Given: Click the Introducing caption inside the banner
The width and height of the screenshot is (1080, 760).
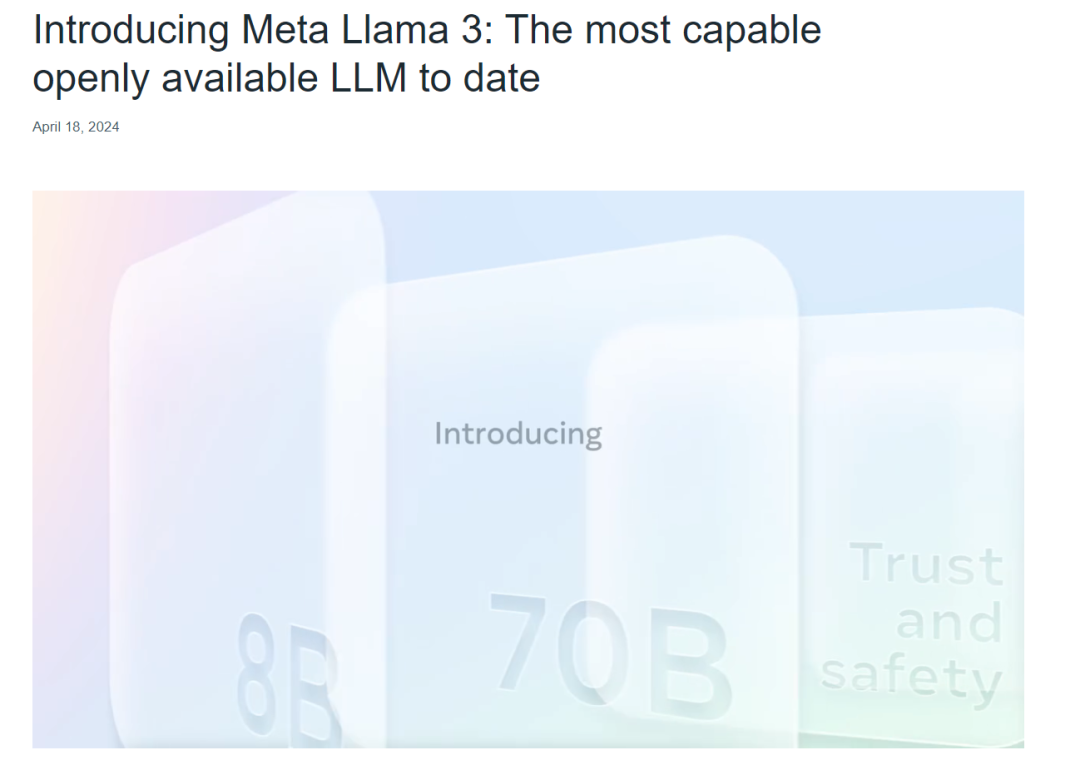Looking at the screenshot, I should (x=518, y=434).
